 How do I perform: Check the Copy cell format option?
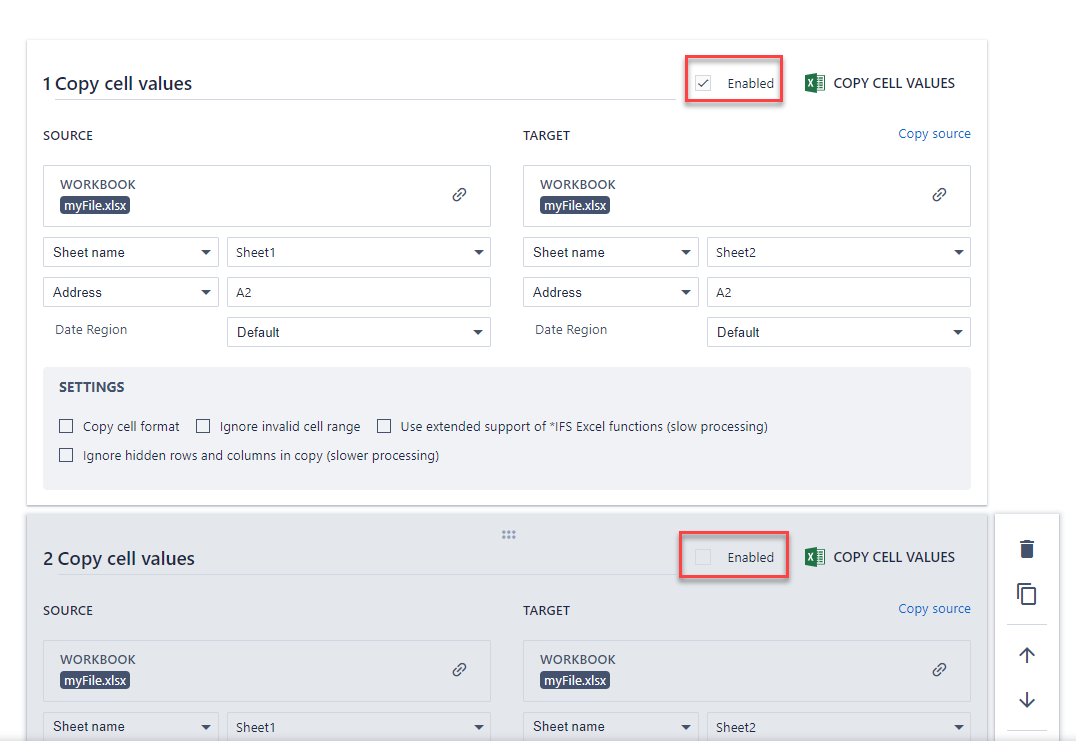[66, 426]
